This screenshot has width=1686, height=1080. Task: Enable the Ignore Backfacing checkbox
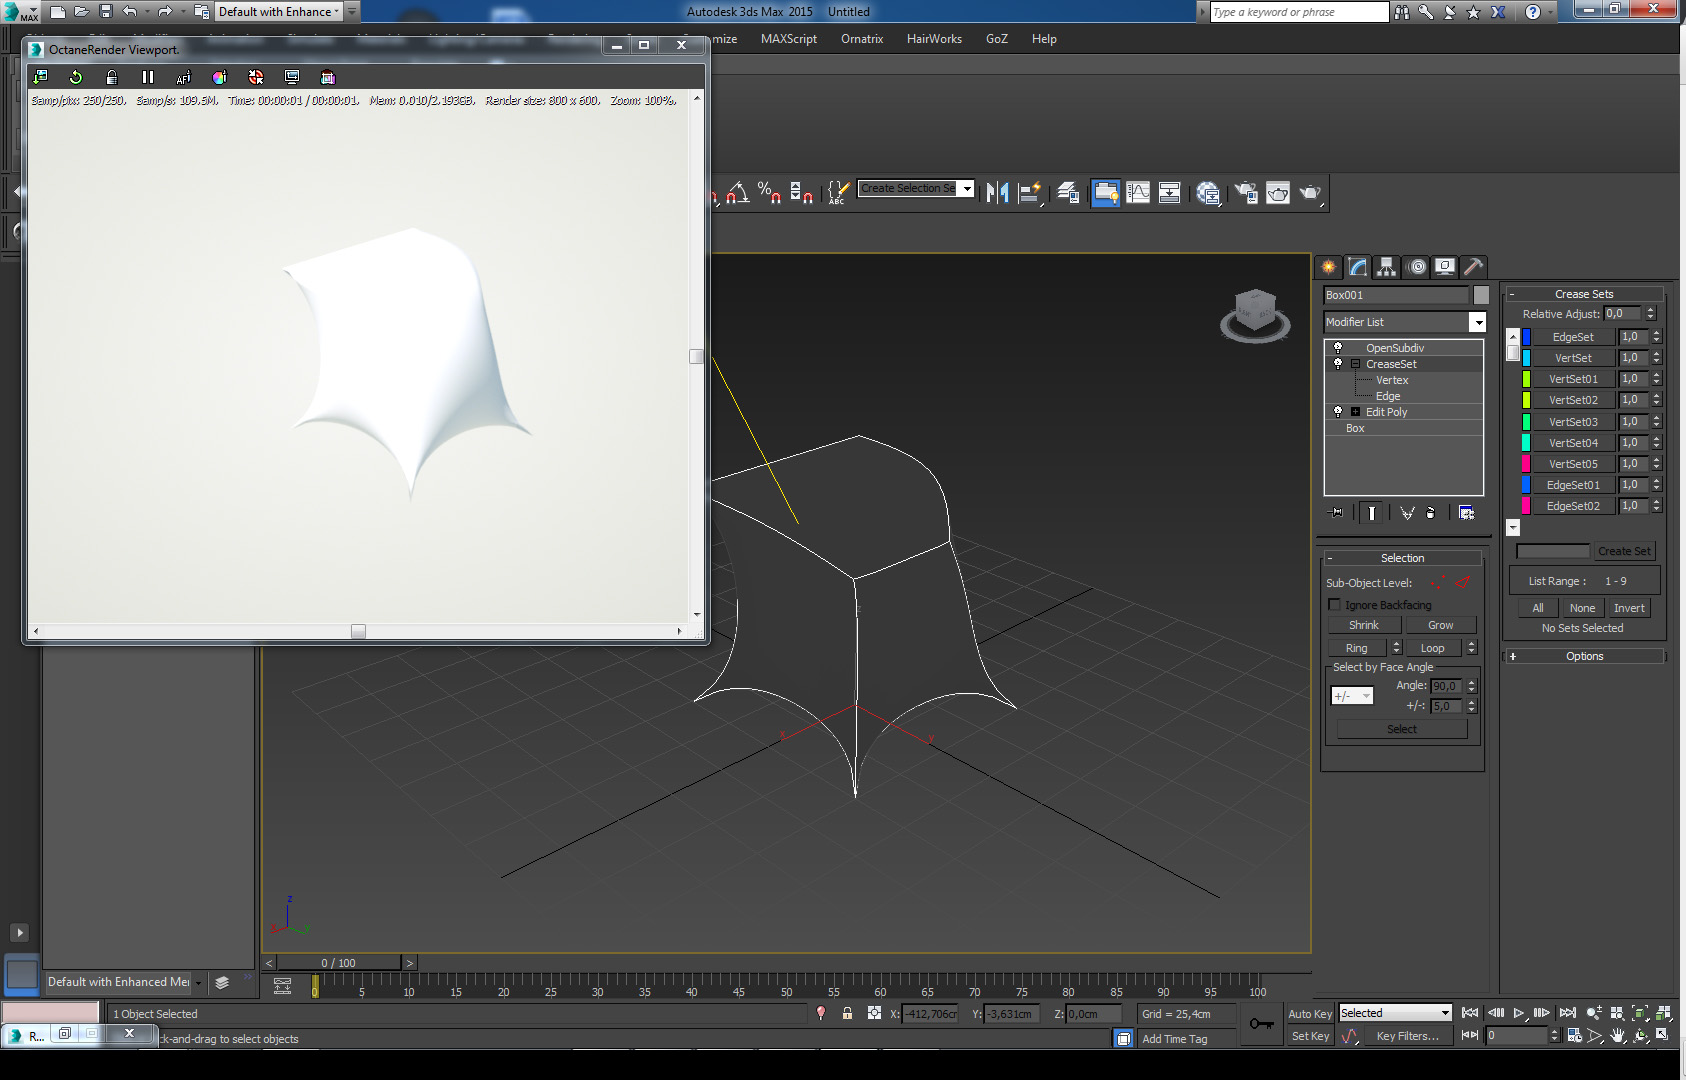click(x=1335, y=605)
